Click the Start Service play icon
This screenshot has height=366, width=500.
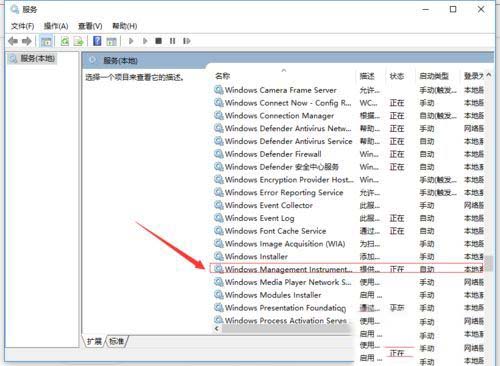click(x=131, y=41)
